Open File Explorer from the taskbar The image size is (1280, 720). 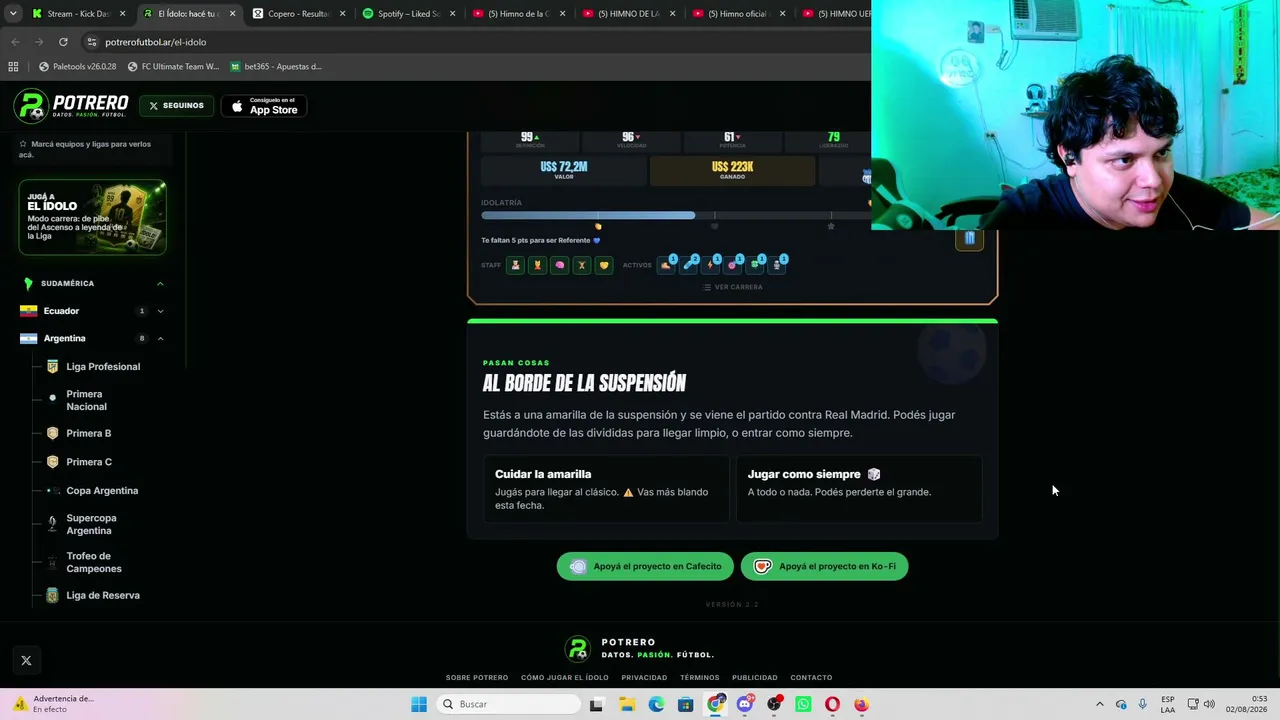(627, 704)
